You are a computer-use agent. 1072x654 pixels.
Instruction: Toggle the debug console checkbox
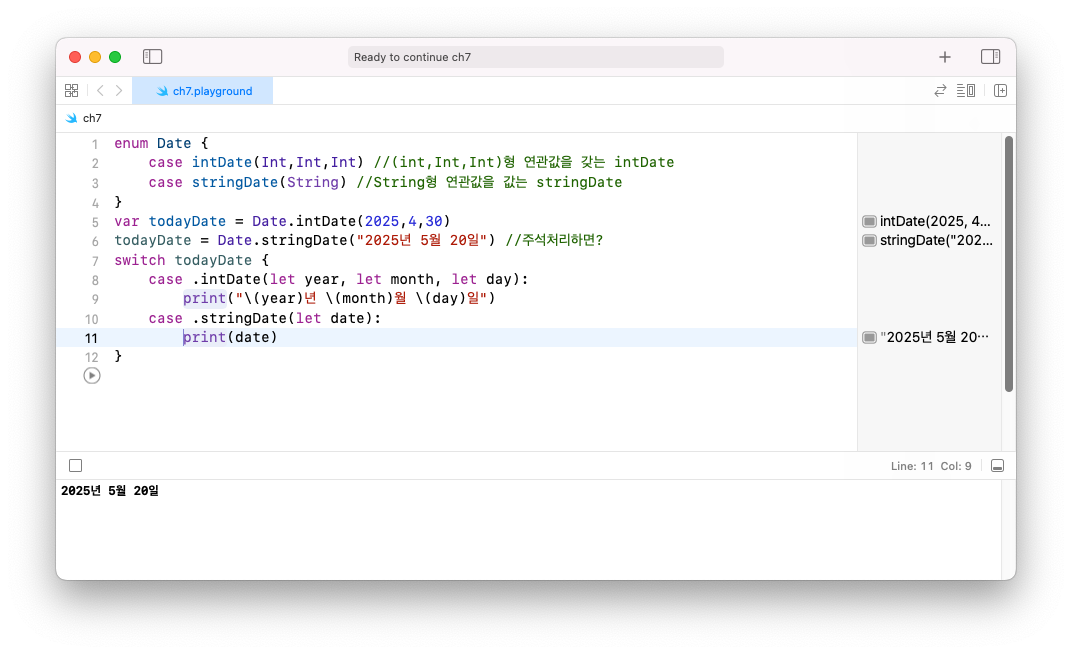pos(76,465)
